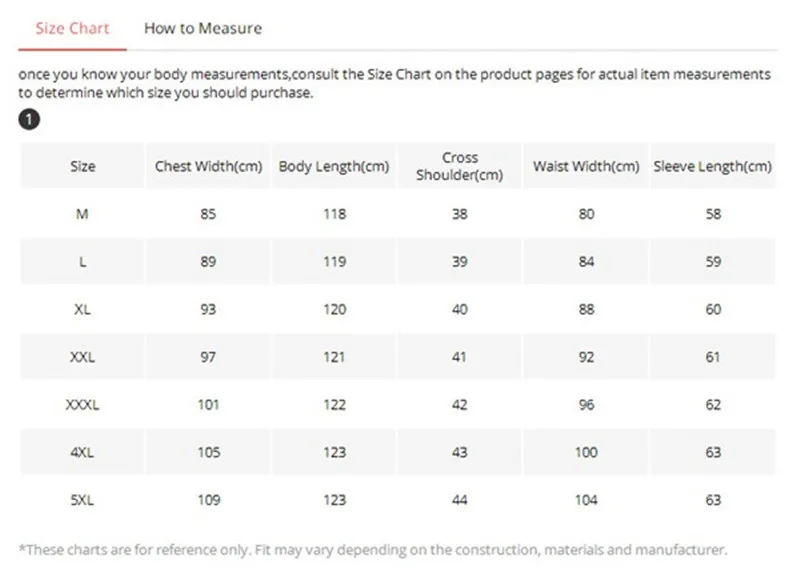Click the Sleeve Length(cm) column header
The image size is (800, 584).
click(713, 166)
